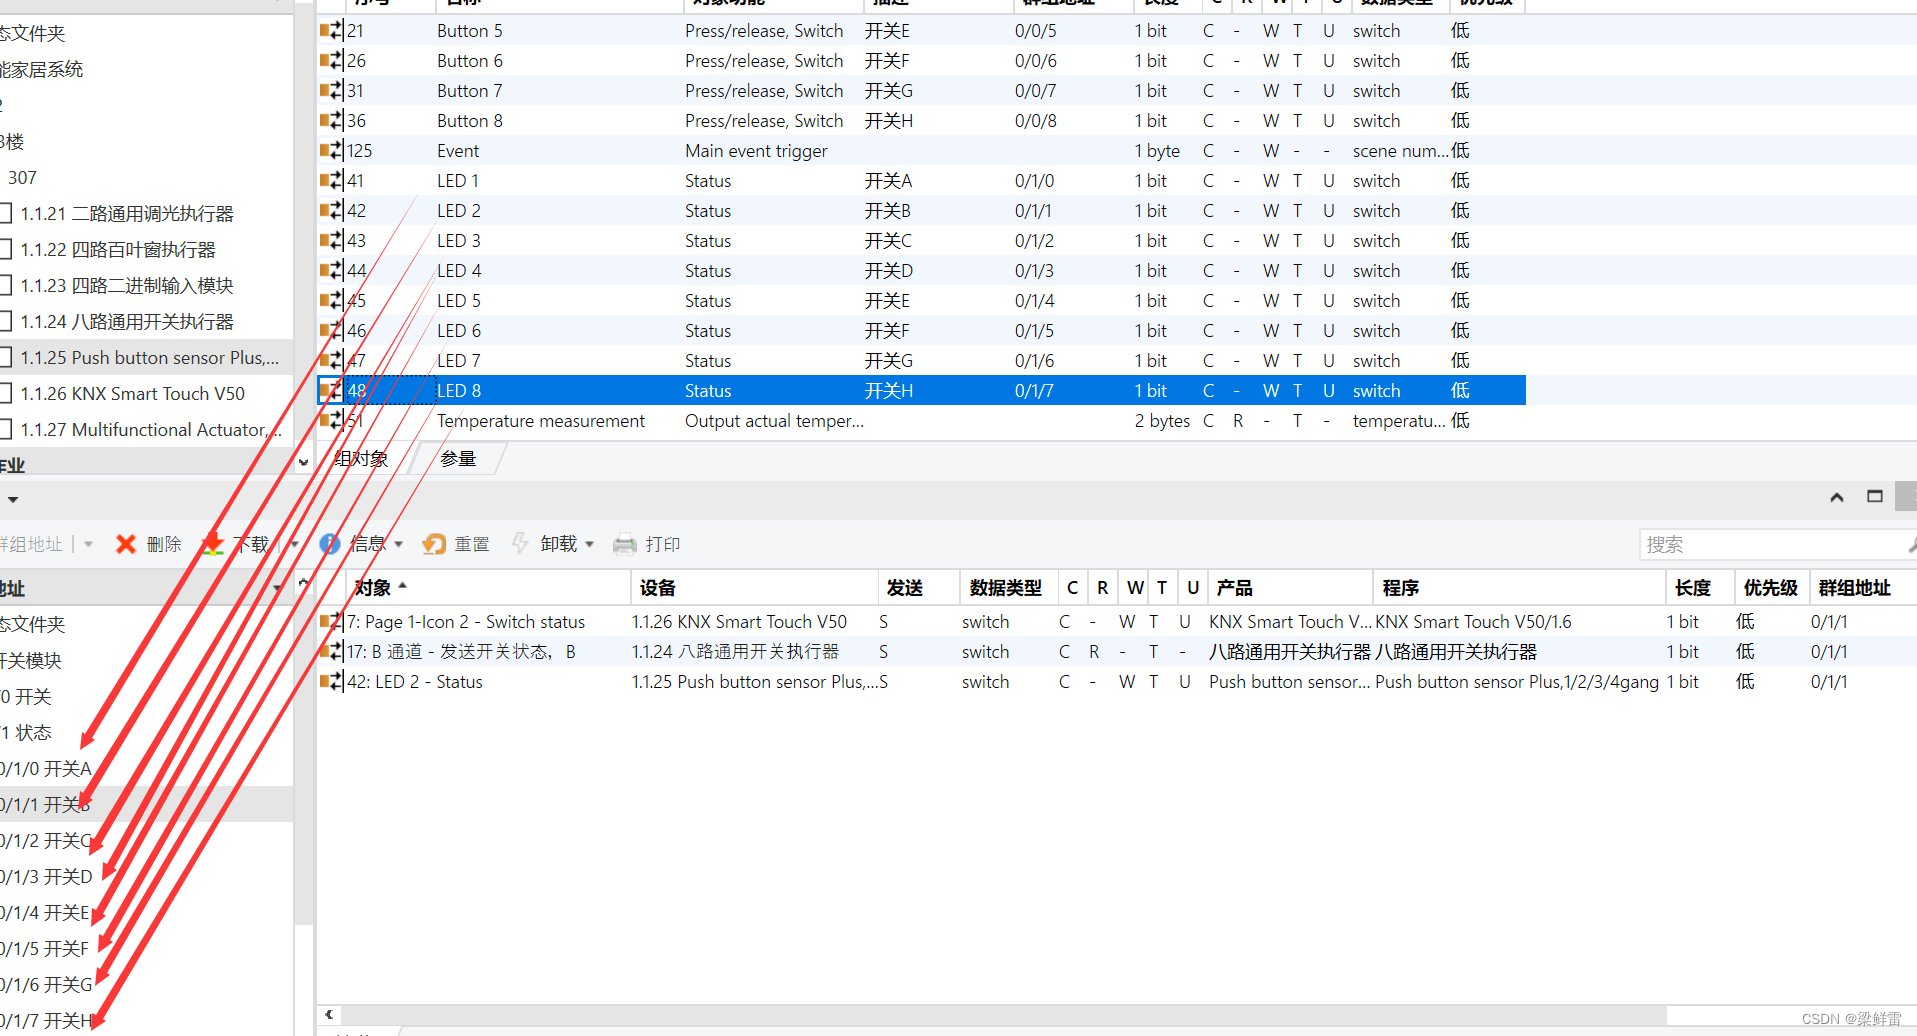Select device 1.1.23 四路二进制输入模块 in the tree
The image size is (1917, 1036).
[x=127, y=286]
